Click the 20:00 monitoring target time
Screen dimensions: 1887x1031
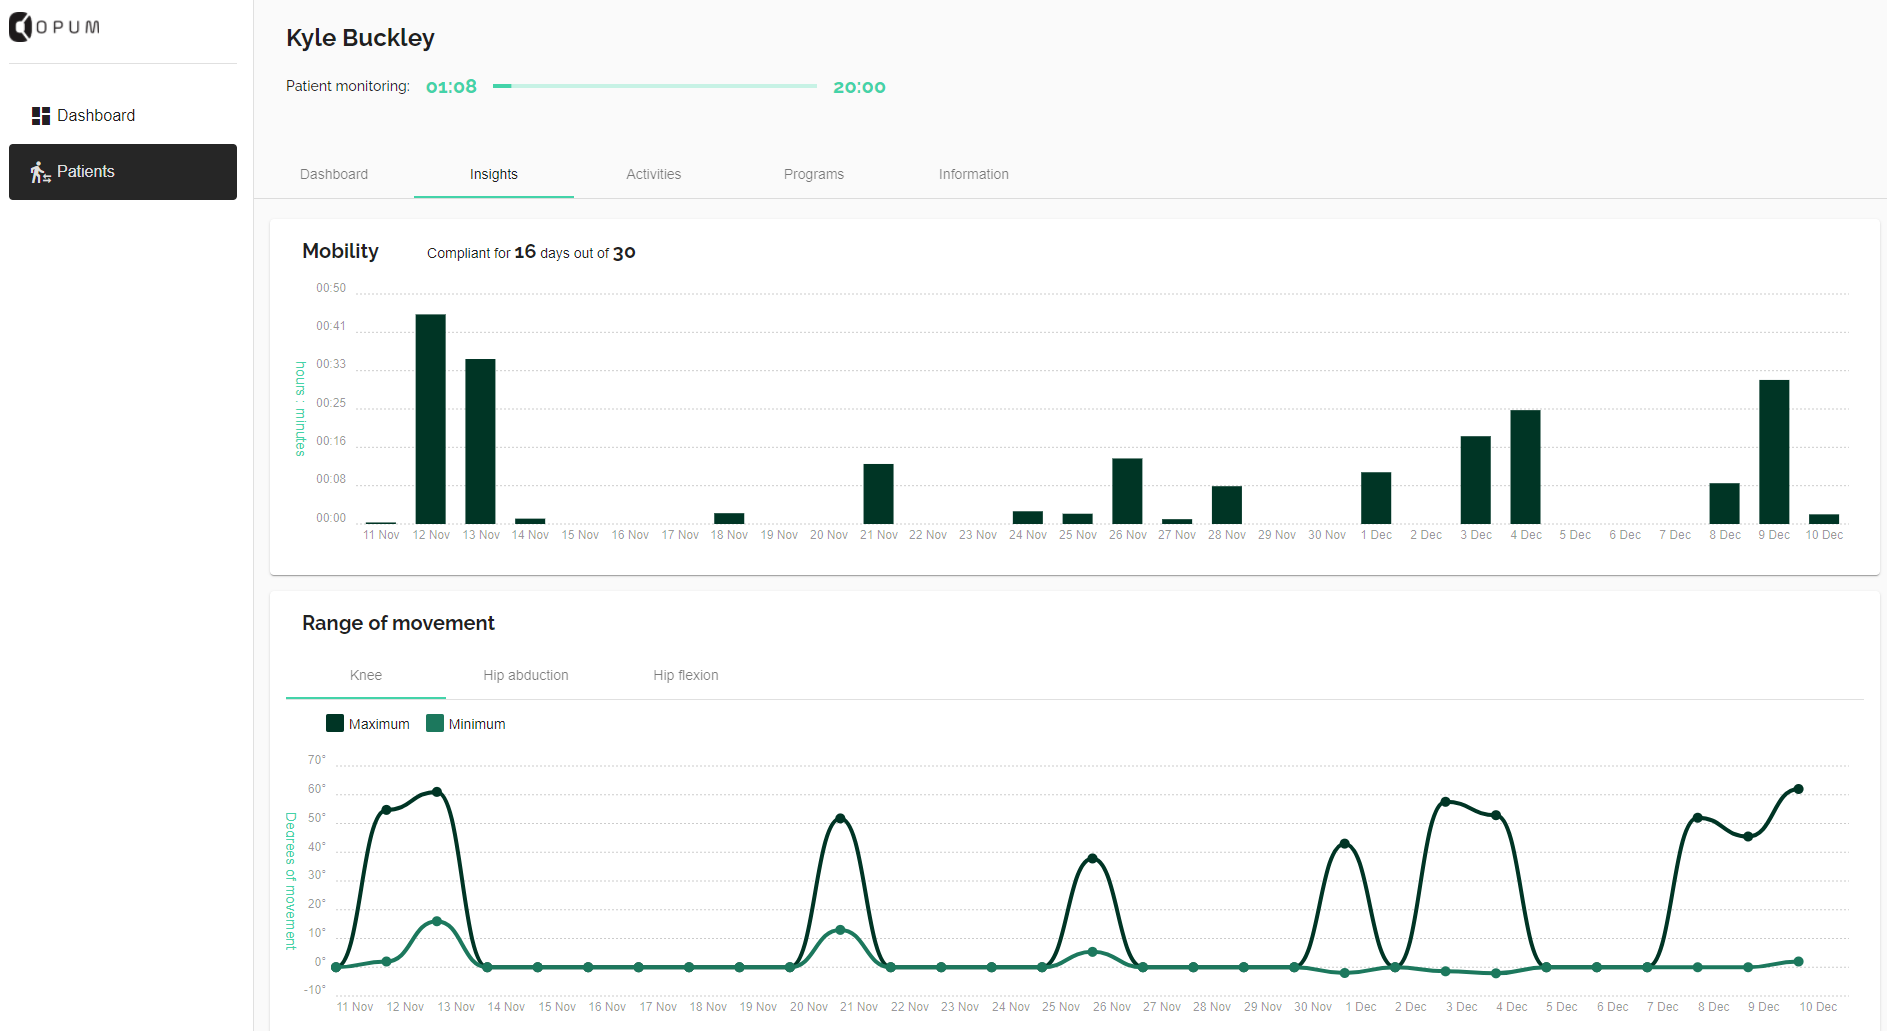859,87
